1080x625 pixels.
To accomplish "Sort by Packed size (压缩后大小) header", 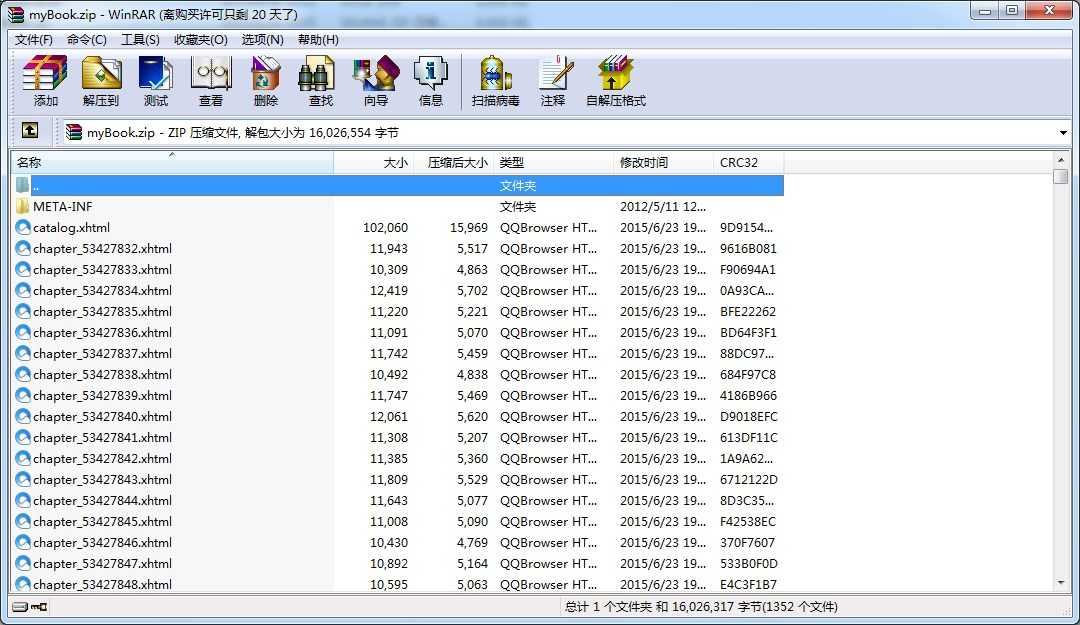I will click(x=453, y=163).
